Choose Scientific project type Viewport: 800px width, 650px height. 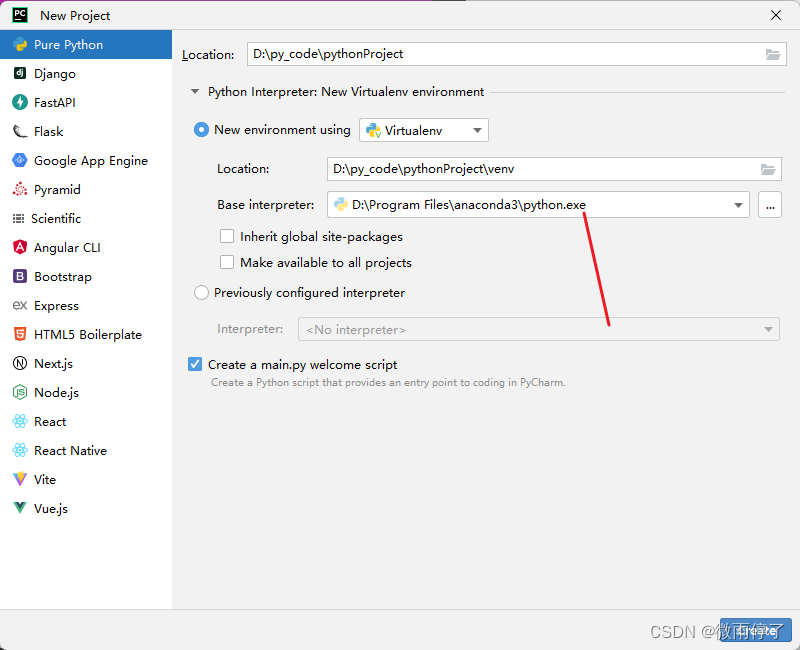pyautogui.click(x=86, y=218)
